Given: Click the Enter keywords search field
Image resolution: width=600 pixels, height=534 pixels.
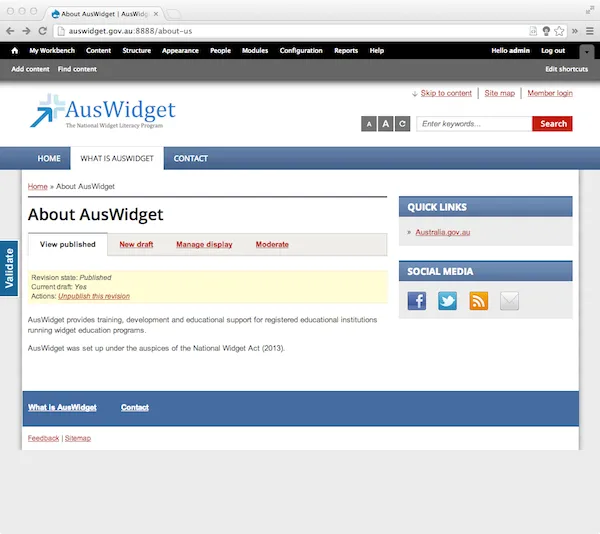Looking at the screenshot, I should 474,124.
